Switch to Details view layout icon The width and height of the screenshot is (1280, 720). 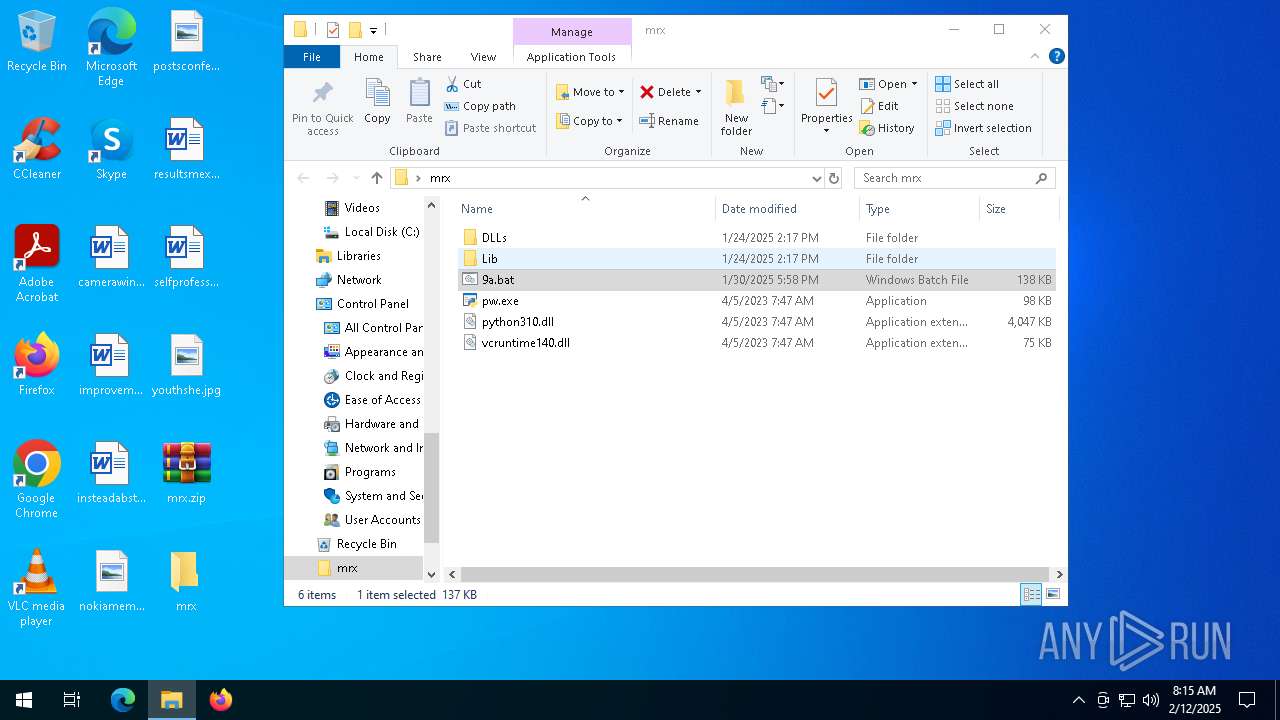point(1031,594)
